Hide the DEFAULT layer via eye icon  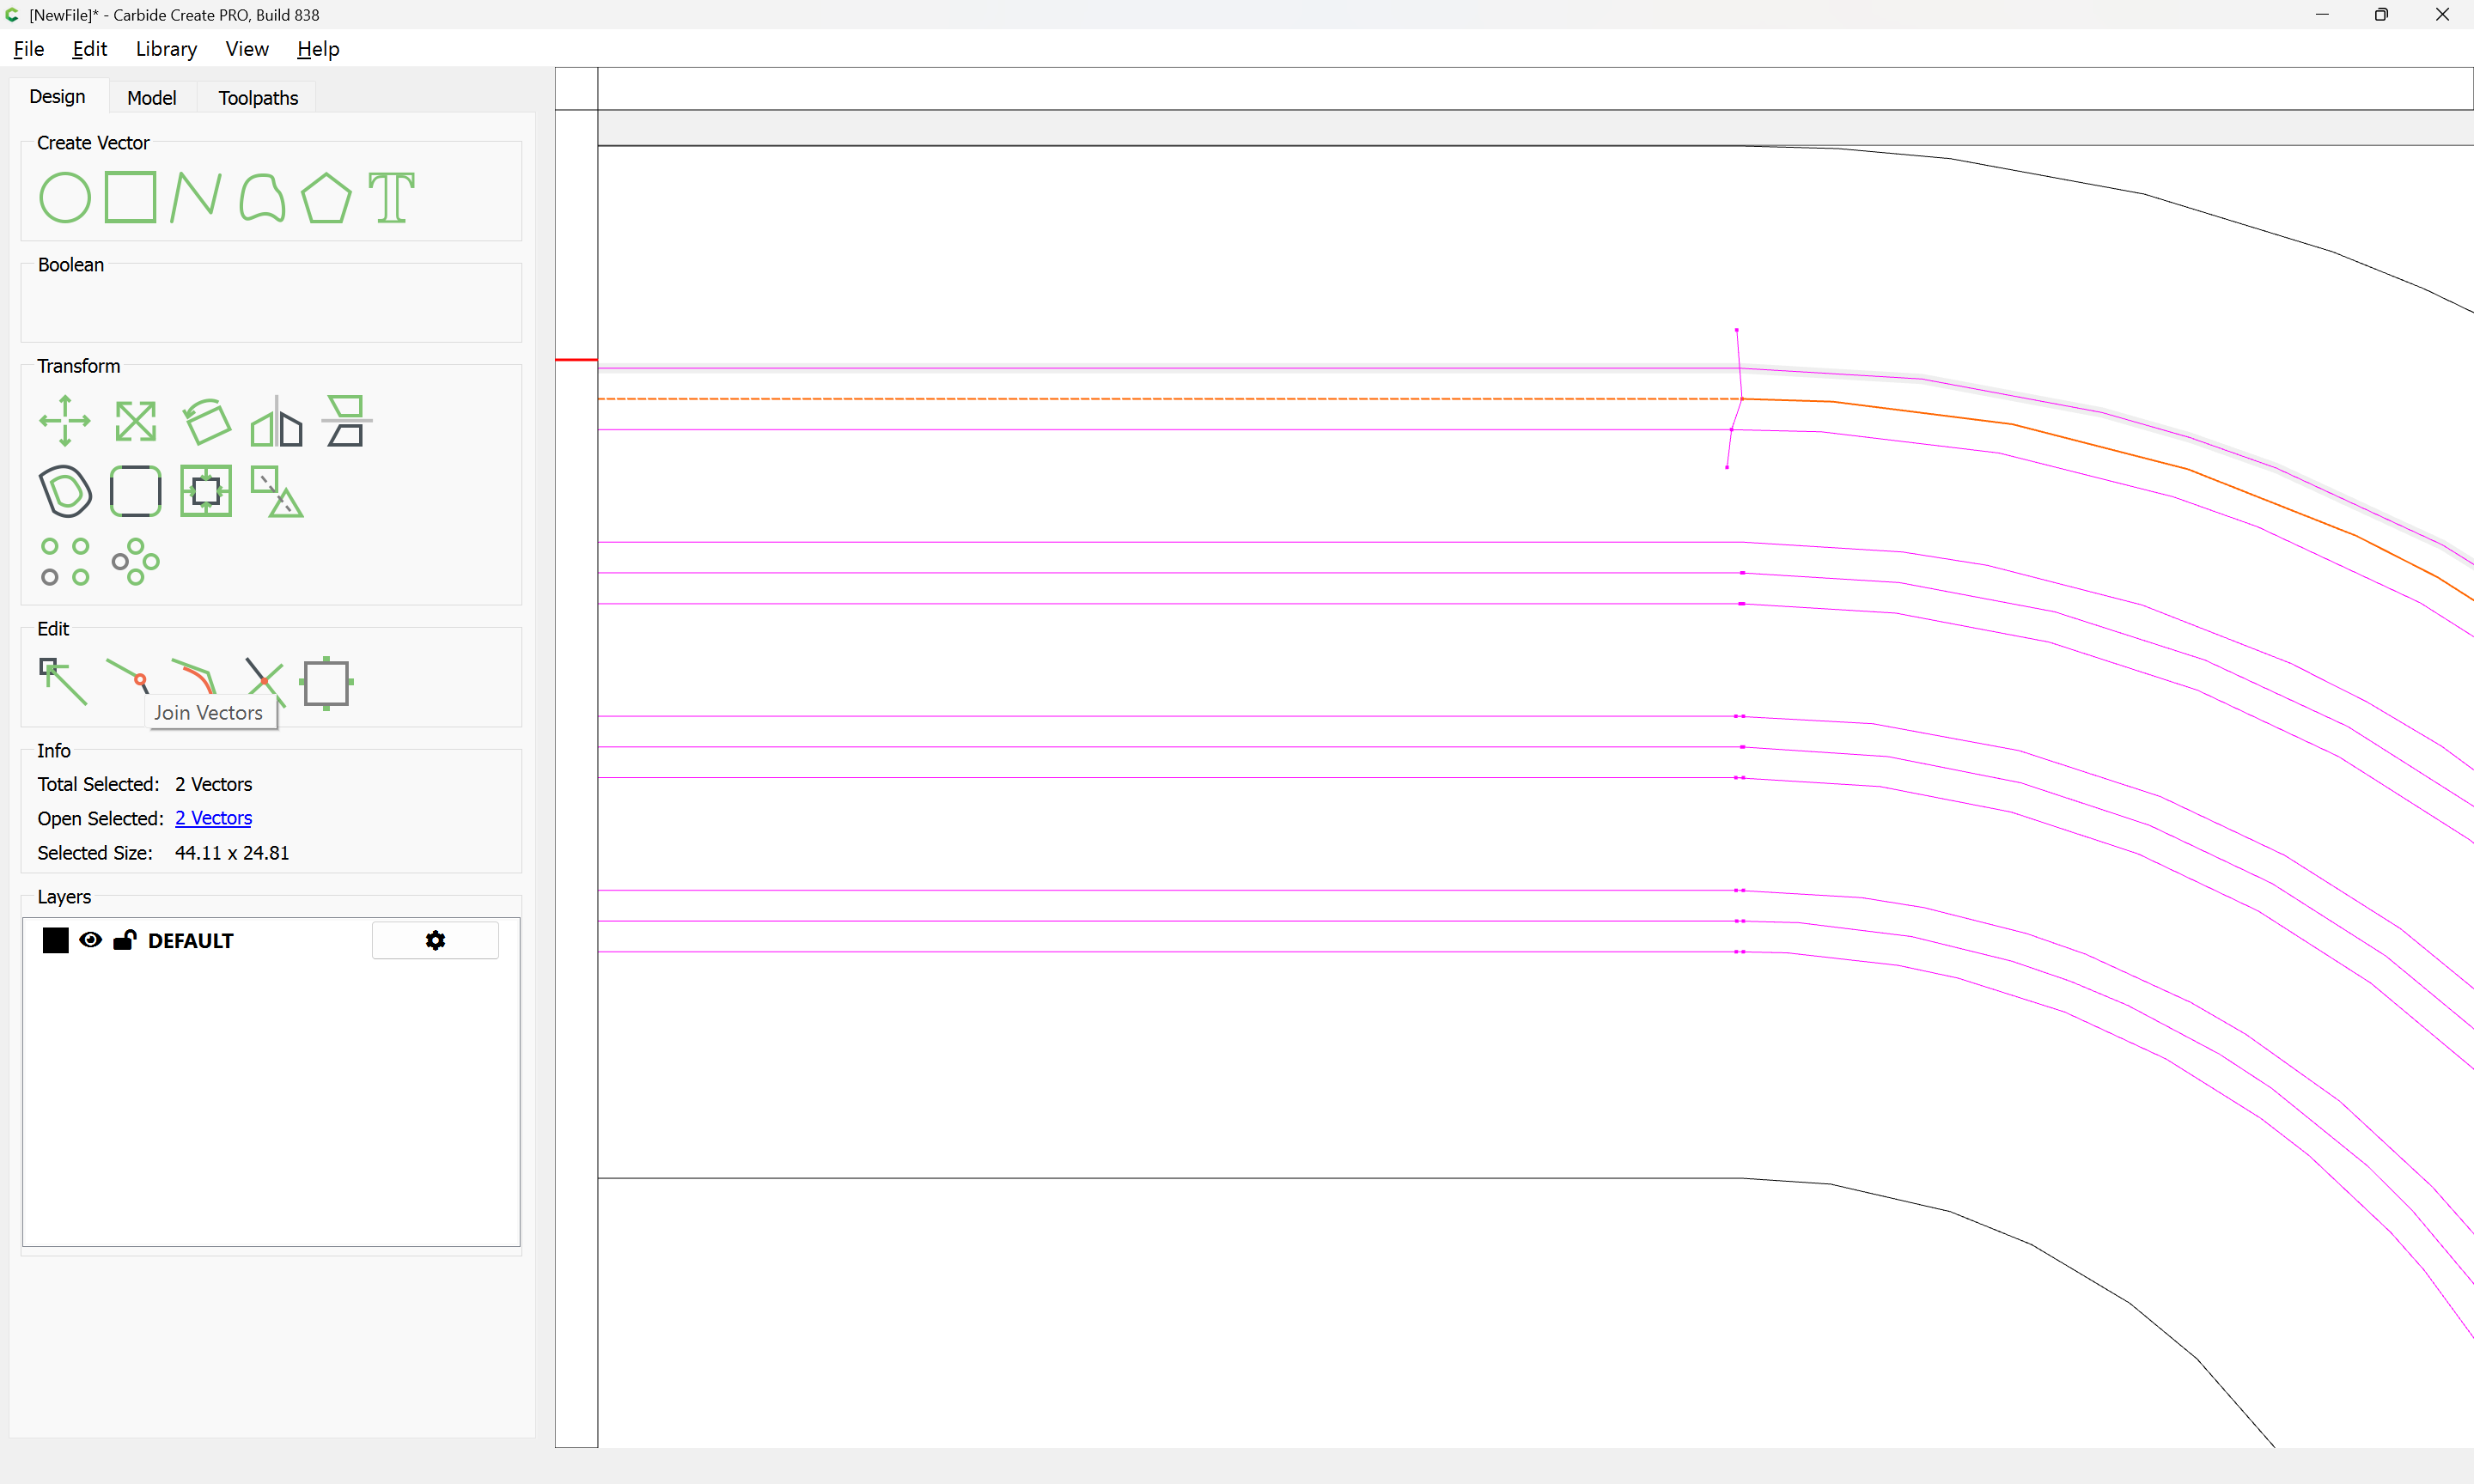tap(90, 940)
